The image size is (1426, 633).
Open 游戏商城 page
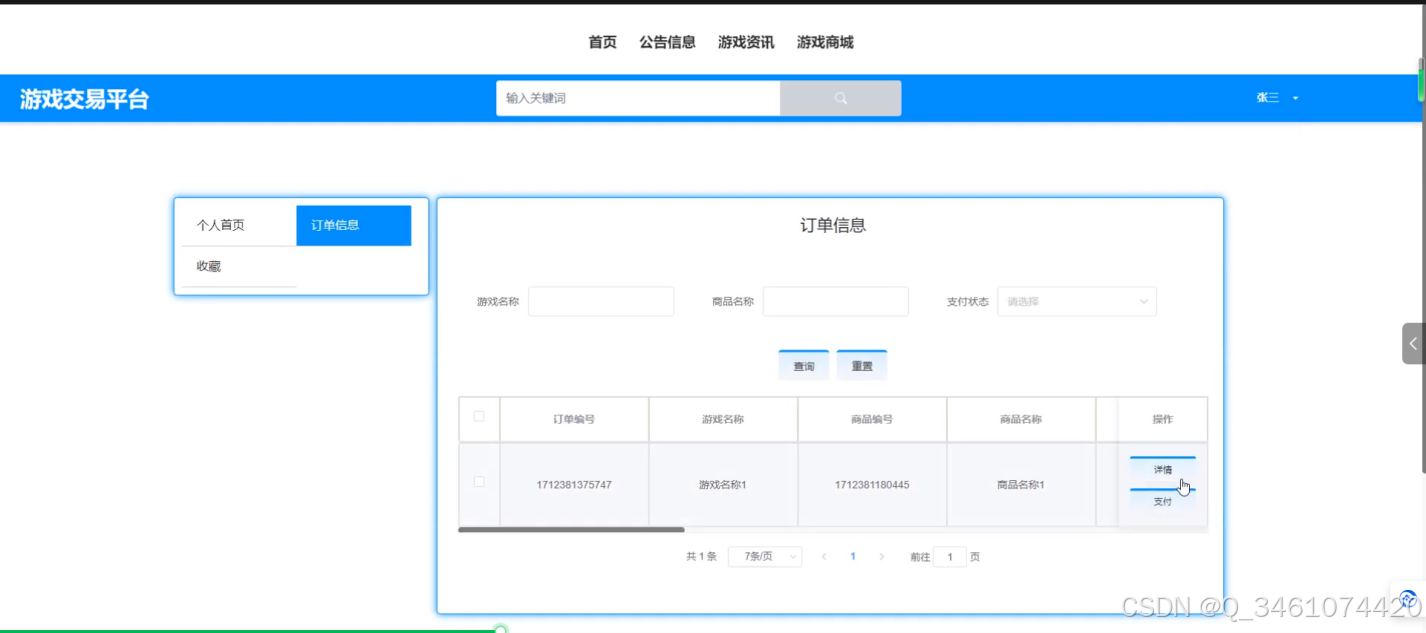click(x=825, y=42)
